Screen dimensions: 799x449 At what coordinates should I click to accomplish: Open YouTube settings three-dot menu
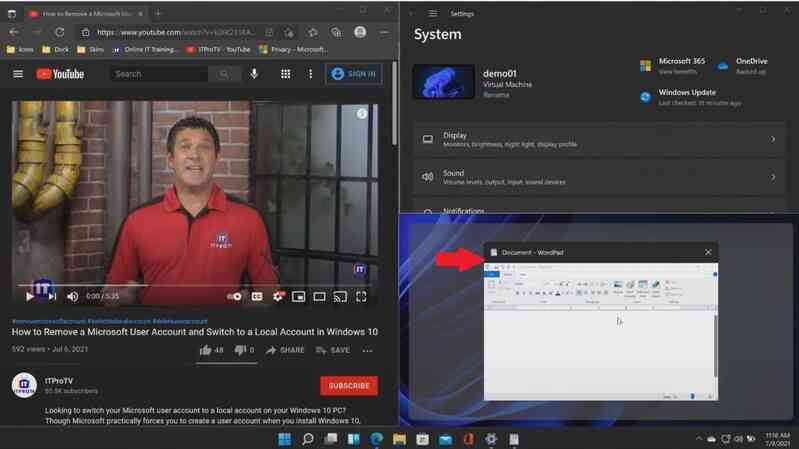[x=310, y=74]
